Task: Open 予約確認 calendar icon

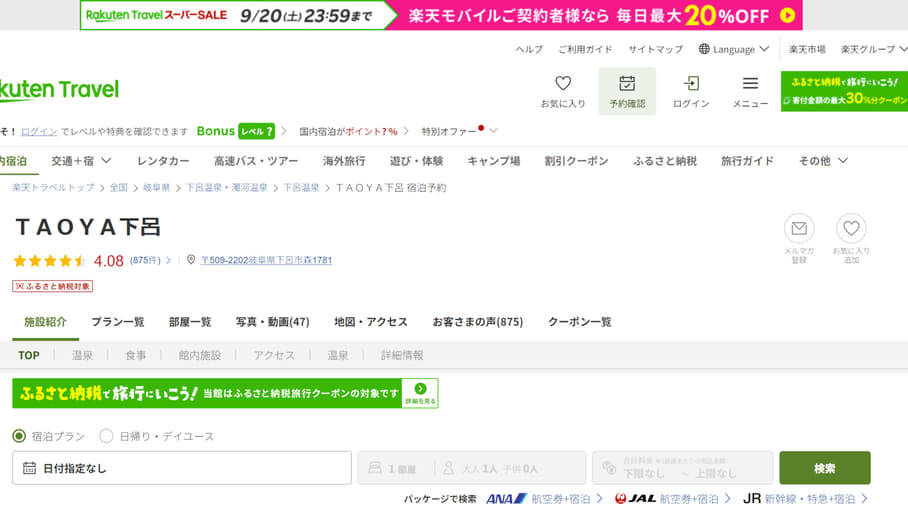Action: (627, 83)
